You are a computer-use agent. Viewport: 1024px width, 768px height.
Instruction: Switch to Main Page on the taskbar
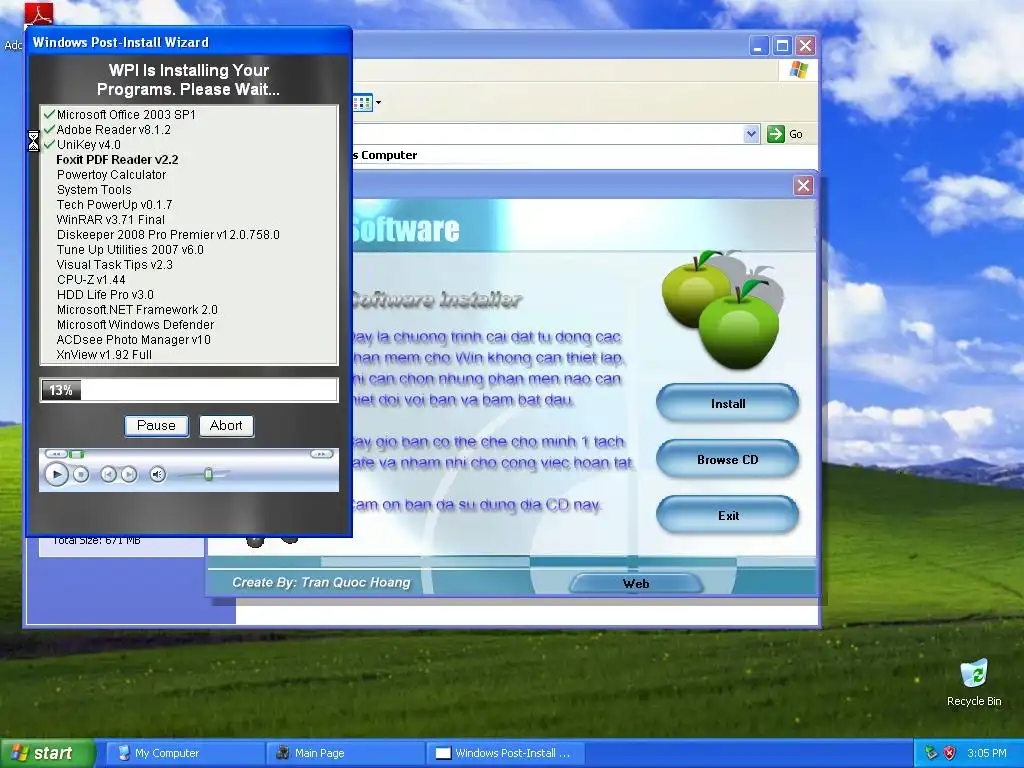[345, 753]
